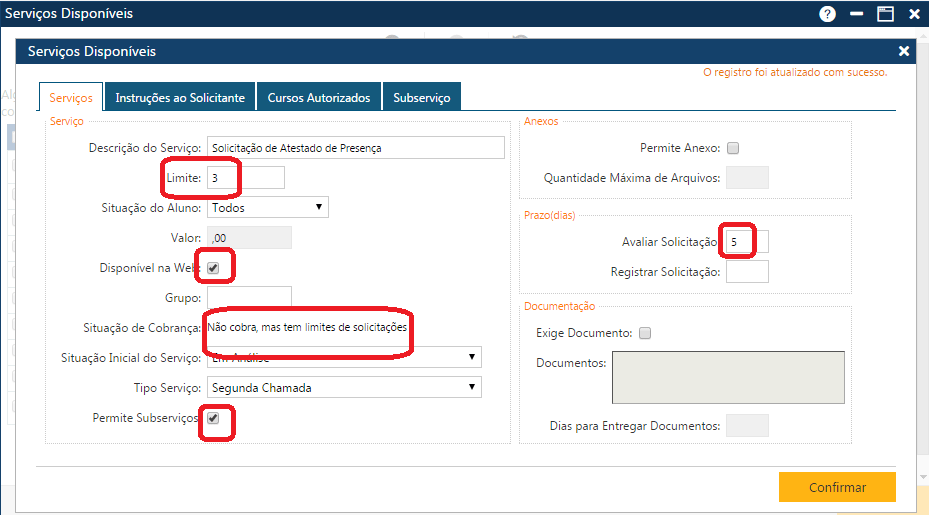Open the Cursos Autorizados tab
This screenshot has height=520, width=932.
coord(319,98)
